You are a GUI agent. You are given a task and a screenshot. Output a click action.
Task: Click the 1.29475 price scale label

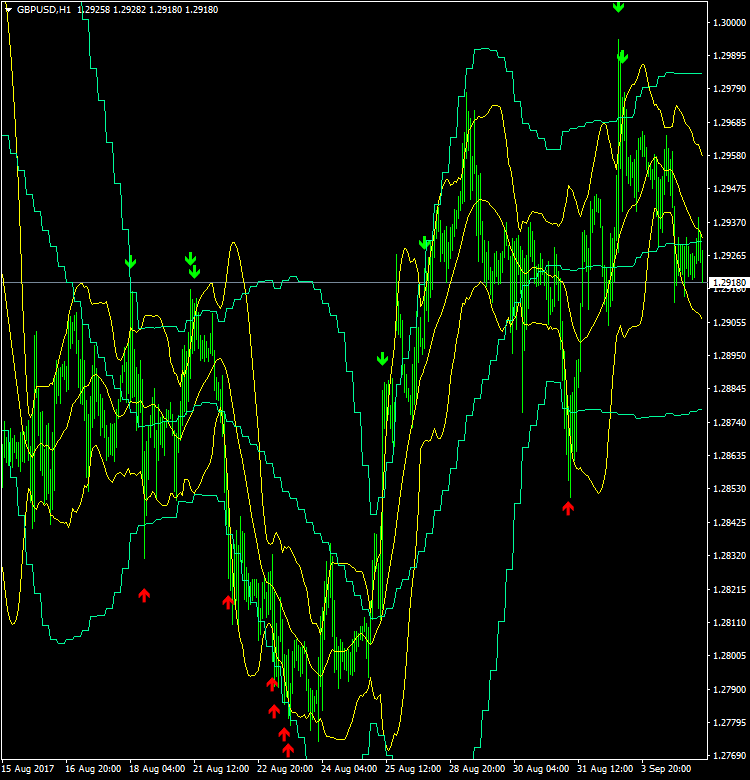coord(729,189)
